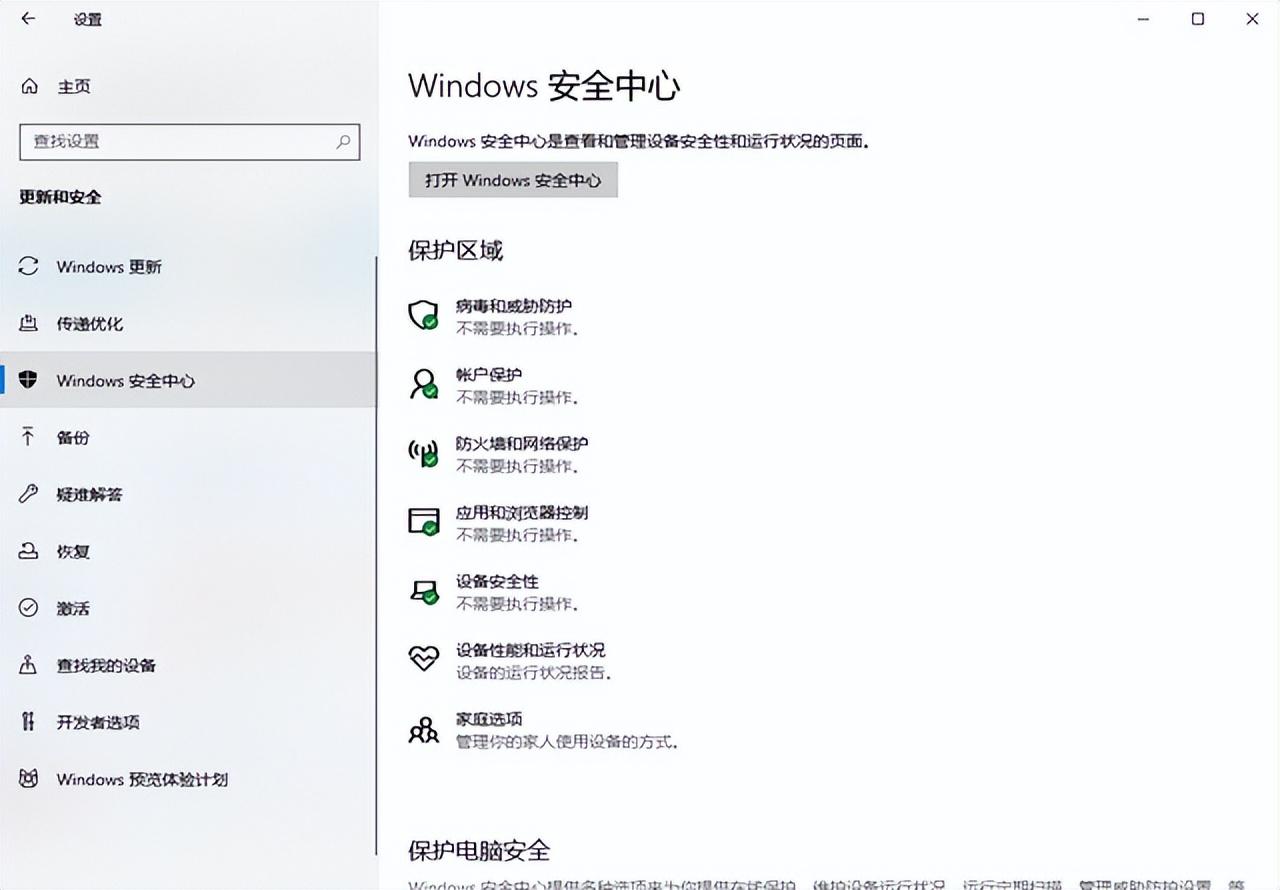Click the sidebar vertical scrollbar
Image resolution: width=1280 pixels, height=890 pixels.
(x=377, y=555)
